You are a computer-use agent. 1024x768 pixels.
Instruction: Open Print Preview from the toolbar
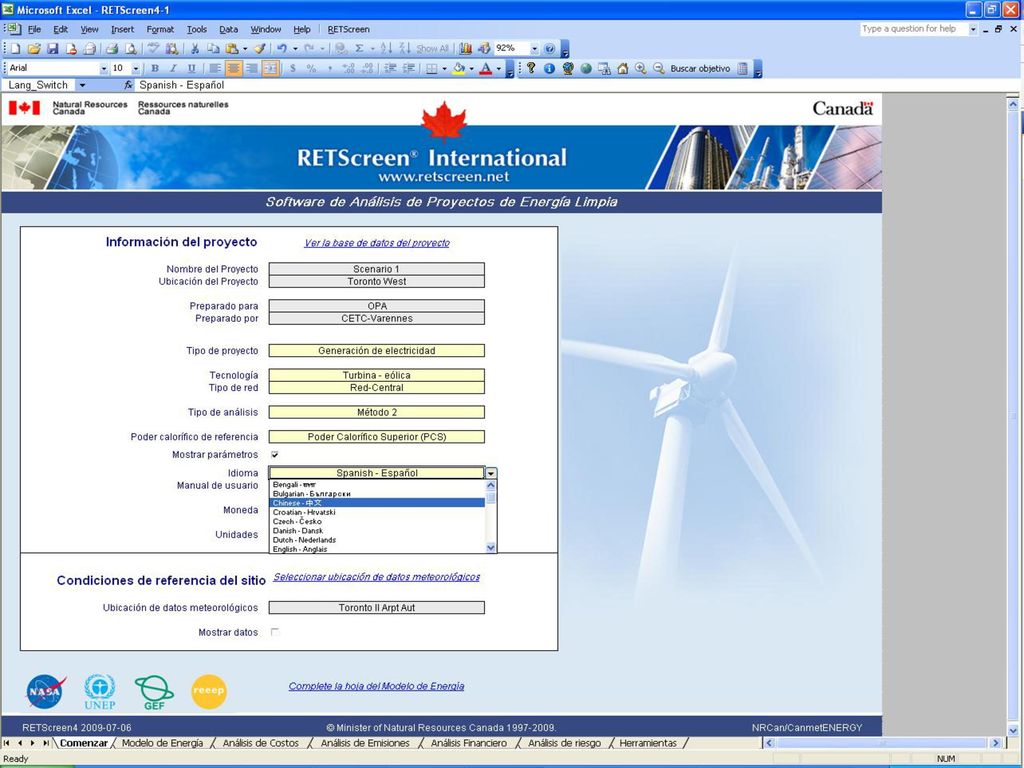coord(131,48)
